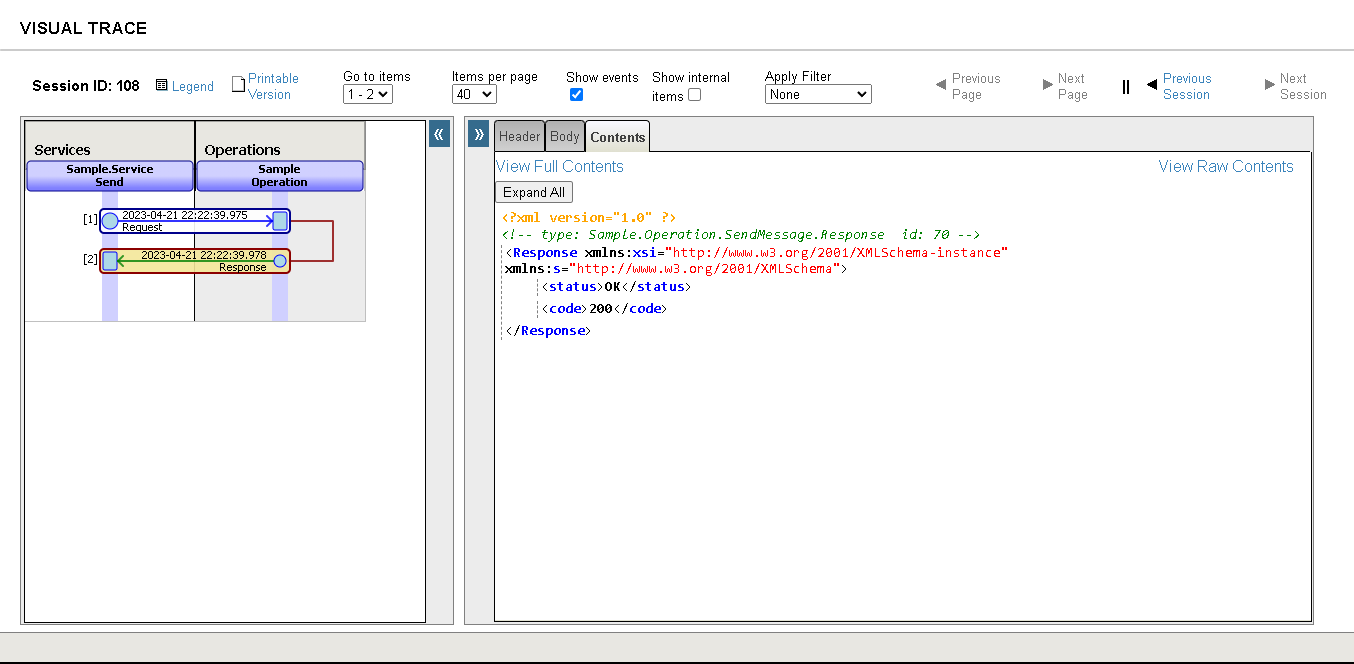Screen dimensions: 1354x664
Task: Click the Previous Session arrow icon
Action: click(1152, 85)
